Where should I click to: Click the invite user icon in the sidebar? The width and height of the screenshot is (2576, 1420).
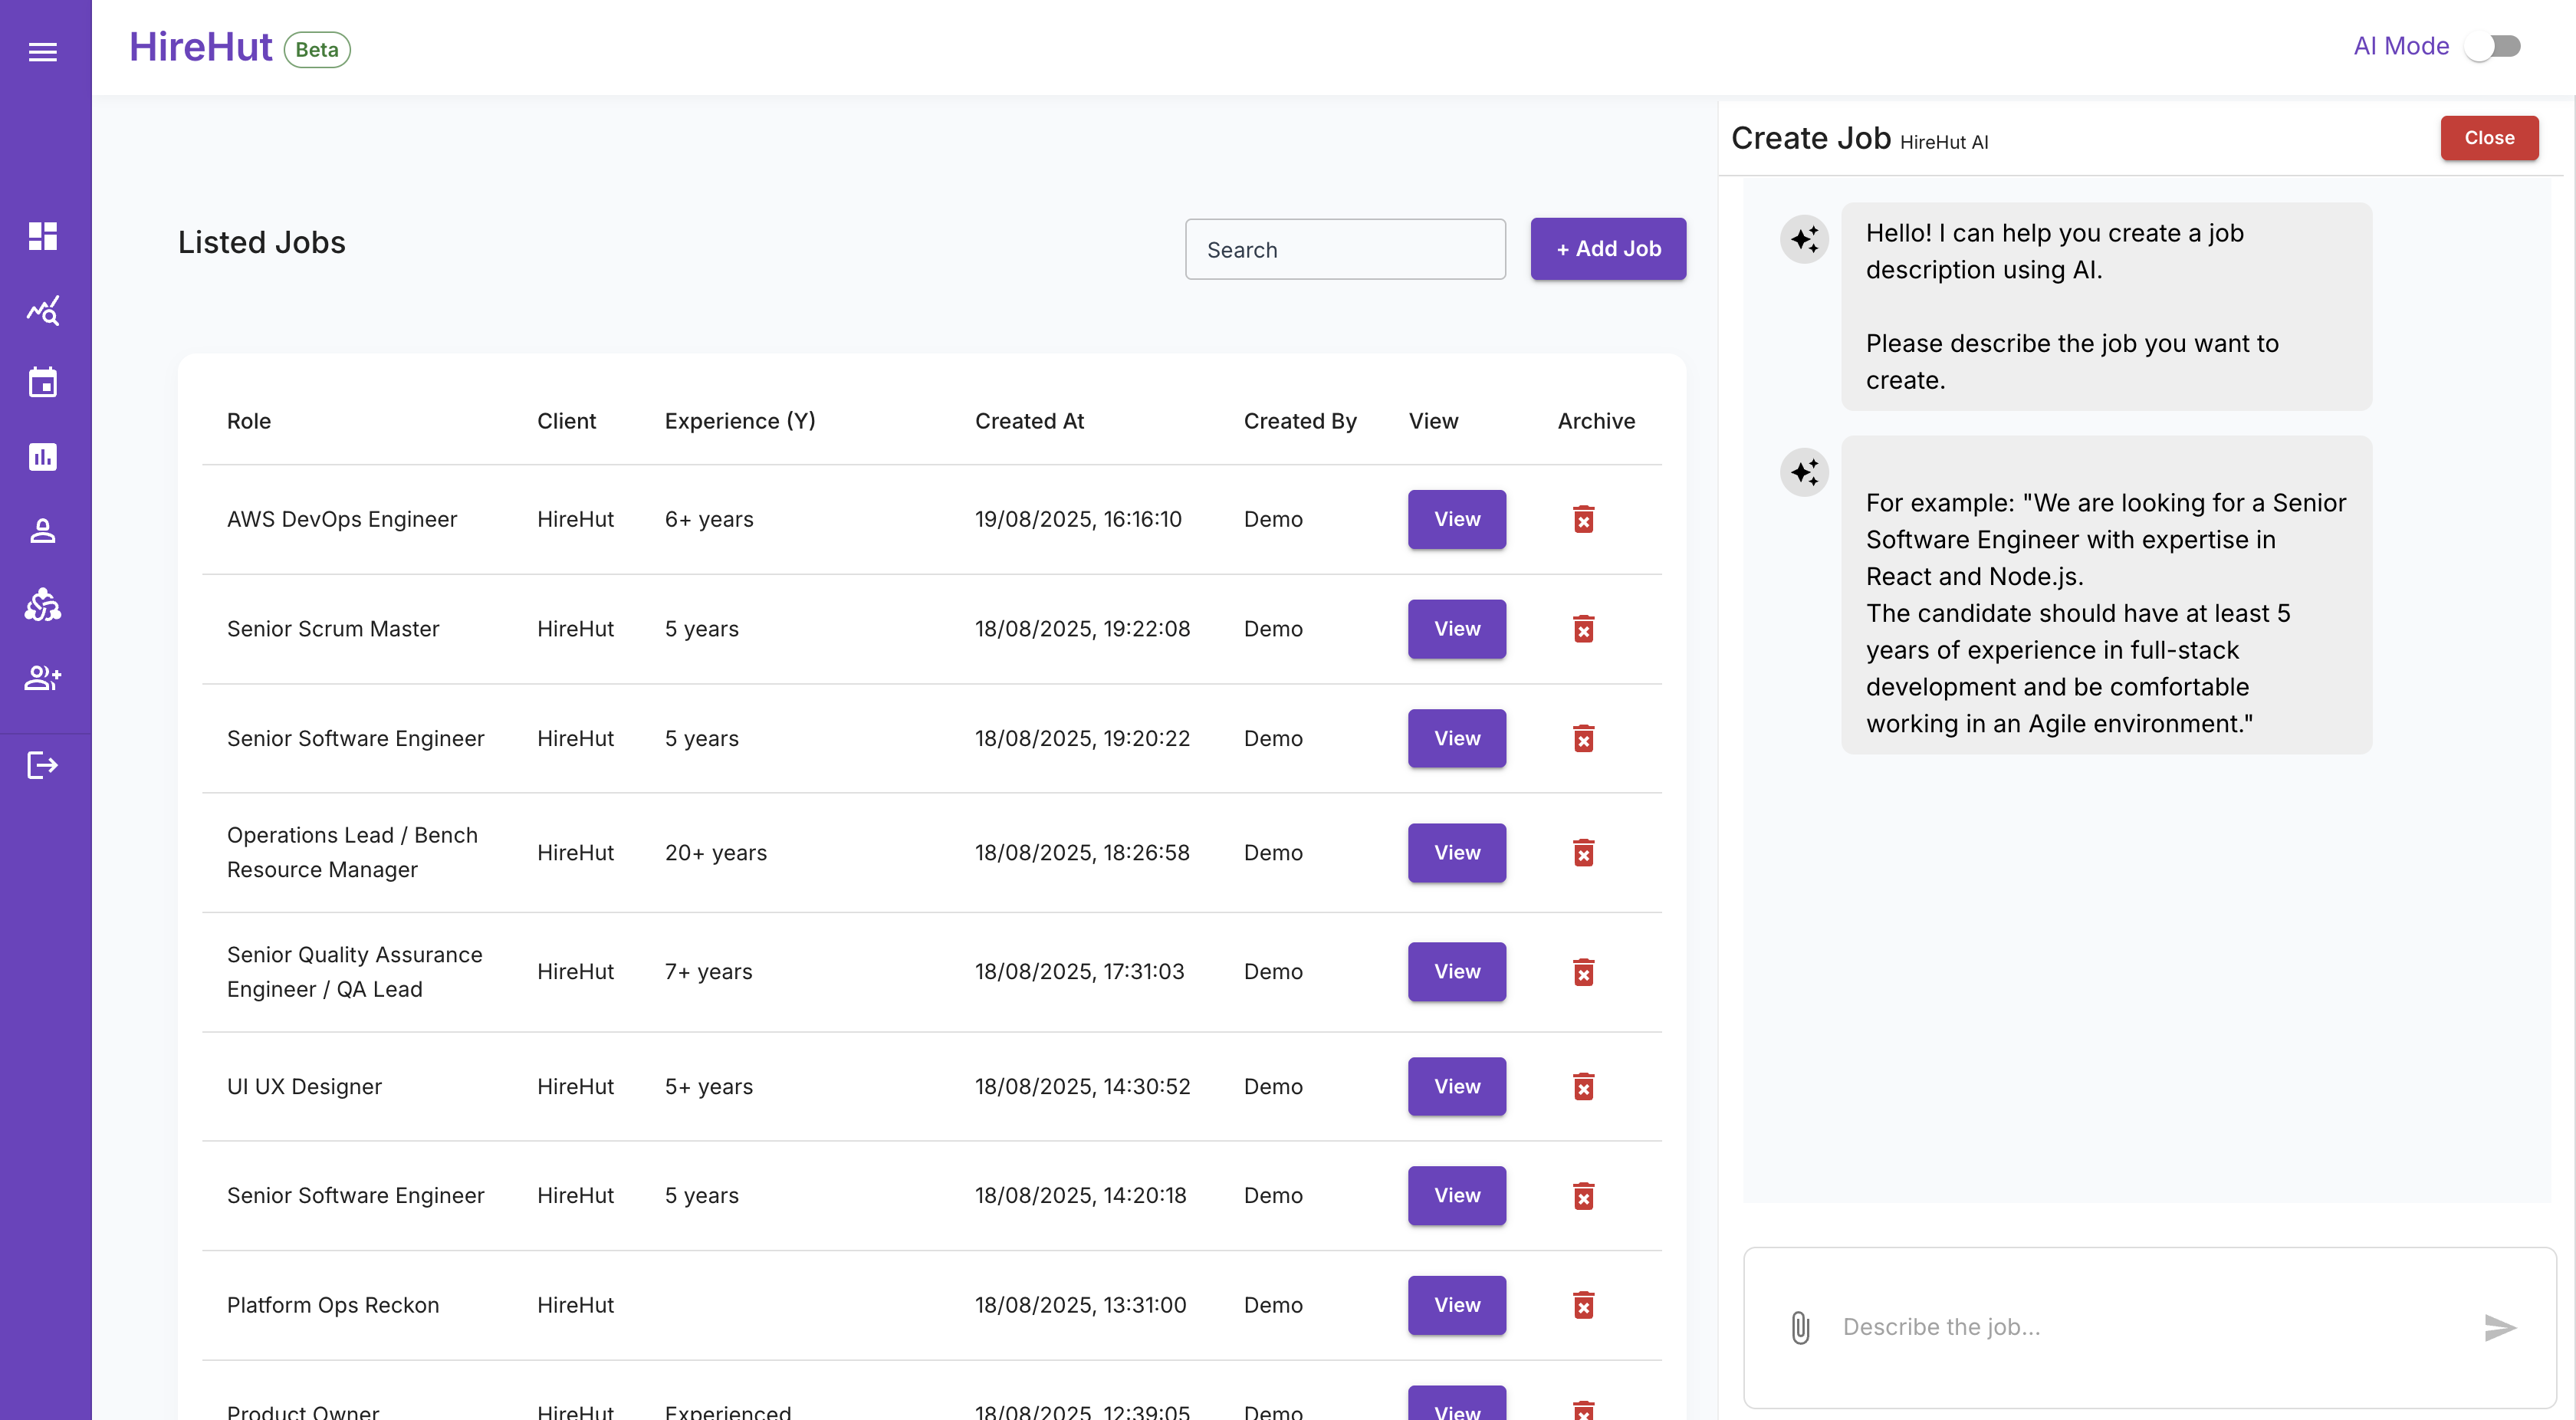coord(43,679)
